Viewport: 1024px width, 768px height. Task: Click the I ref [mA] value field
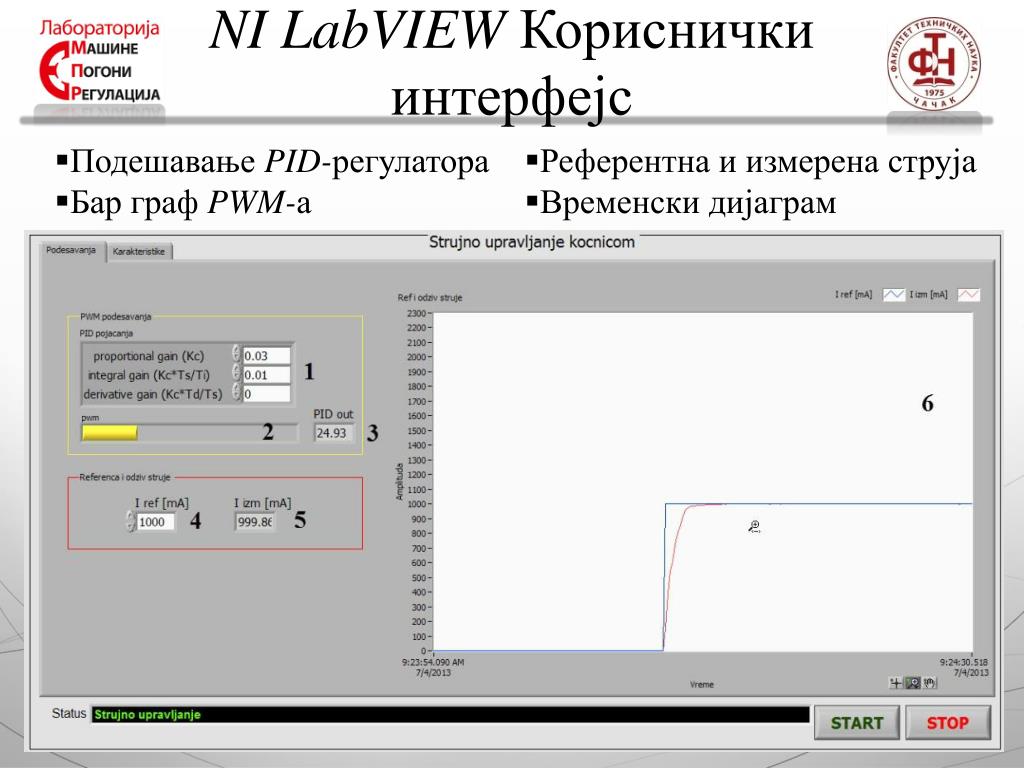(x=155, y=522)
